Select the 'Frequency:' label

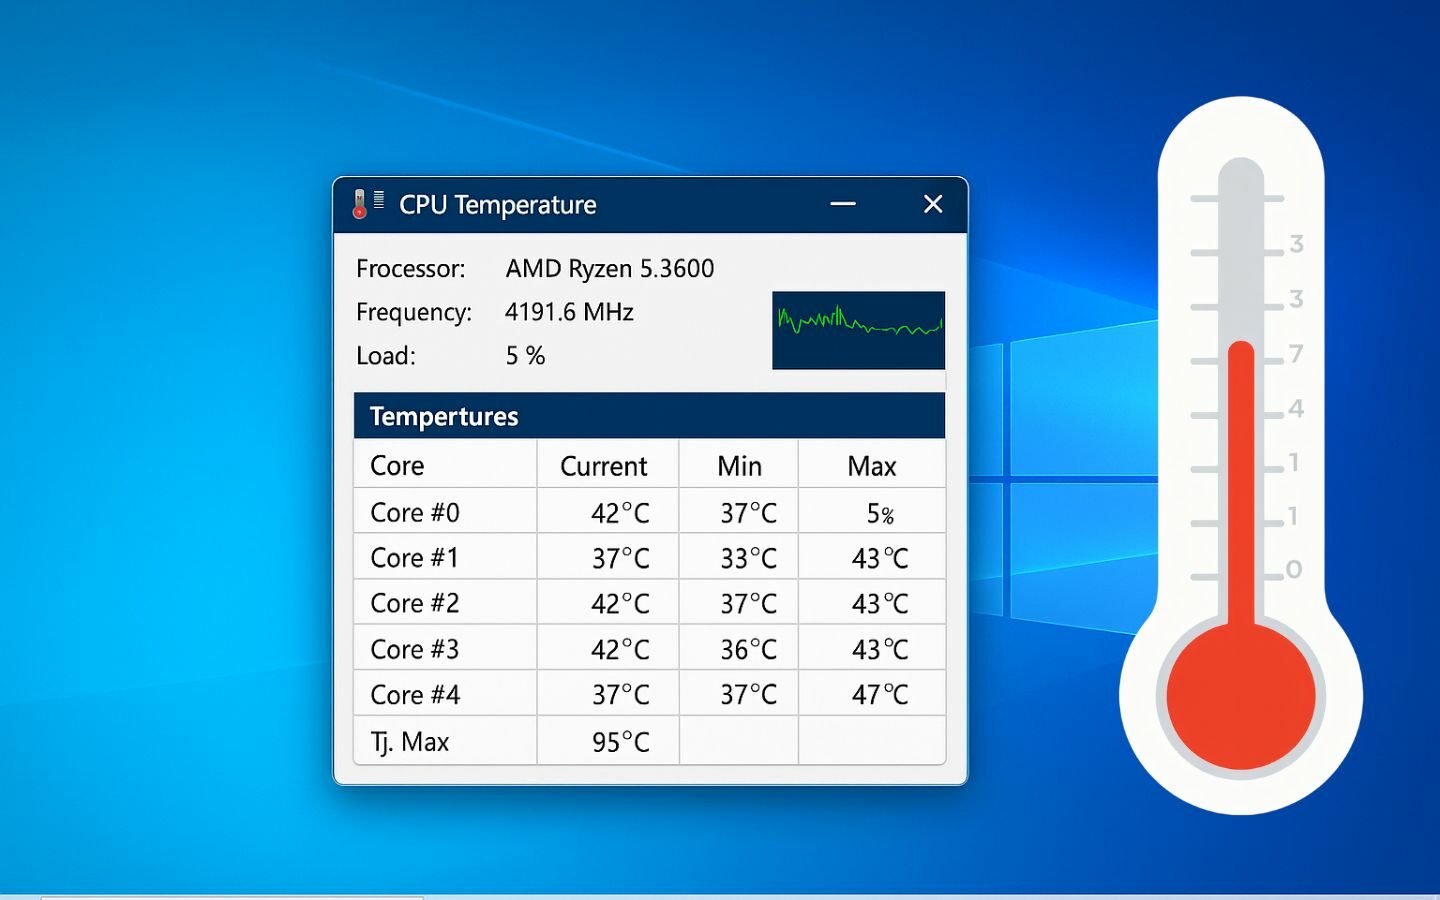pos(414,312)
